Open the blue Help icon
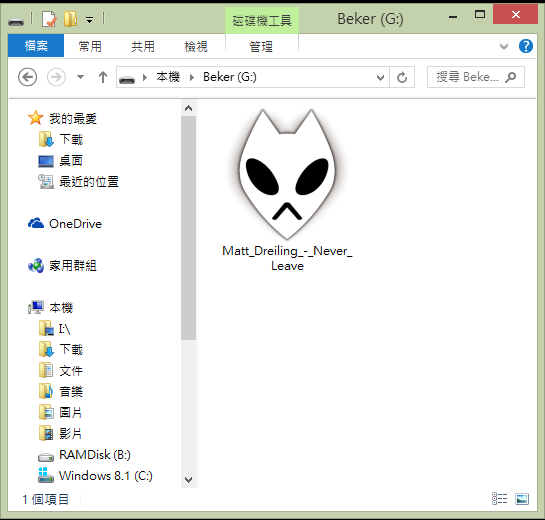Screen dimensions: 545x520 [526, 46]
